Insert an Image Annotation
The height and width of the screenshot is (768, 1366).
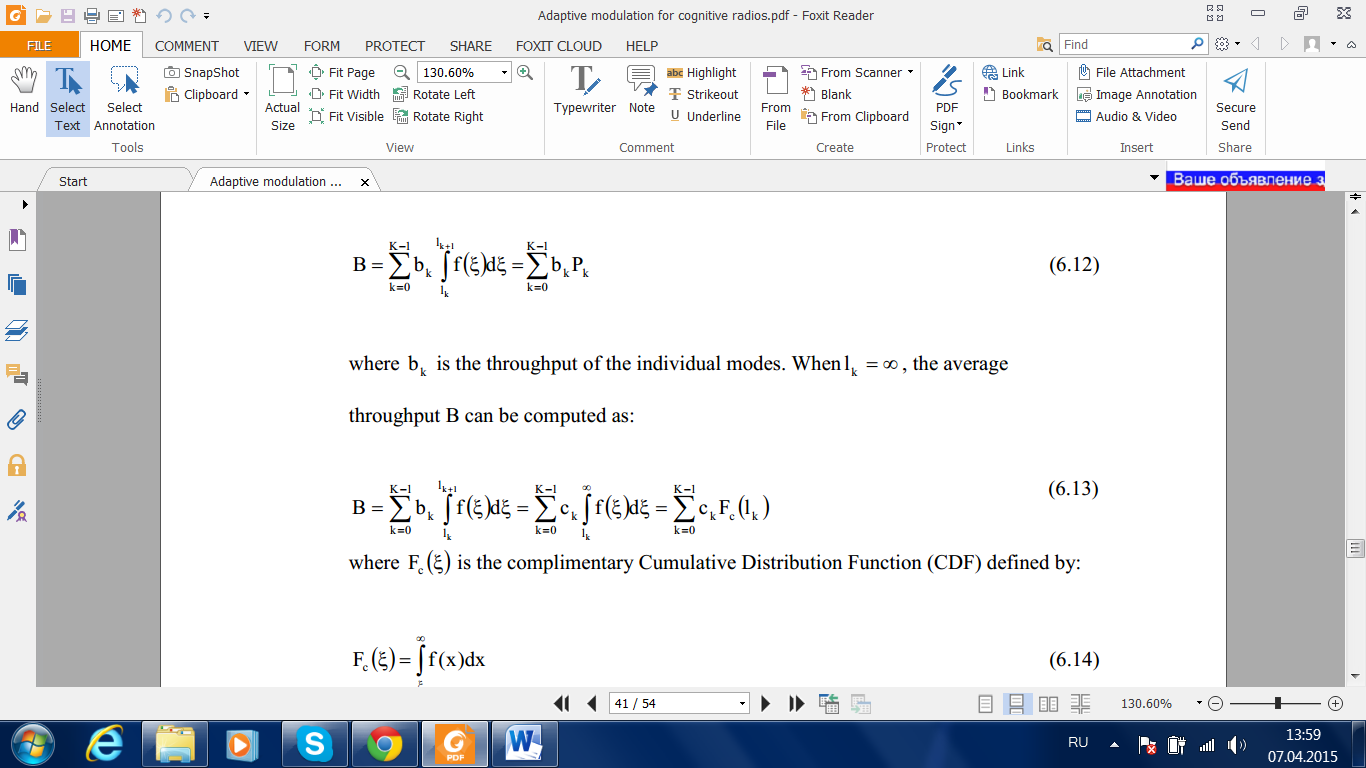1136,94
